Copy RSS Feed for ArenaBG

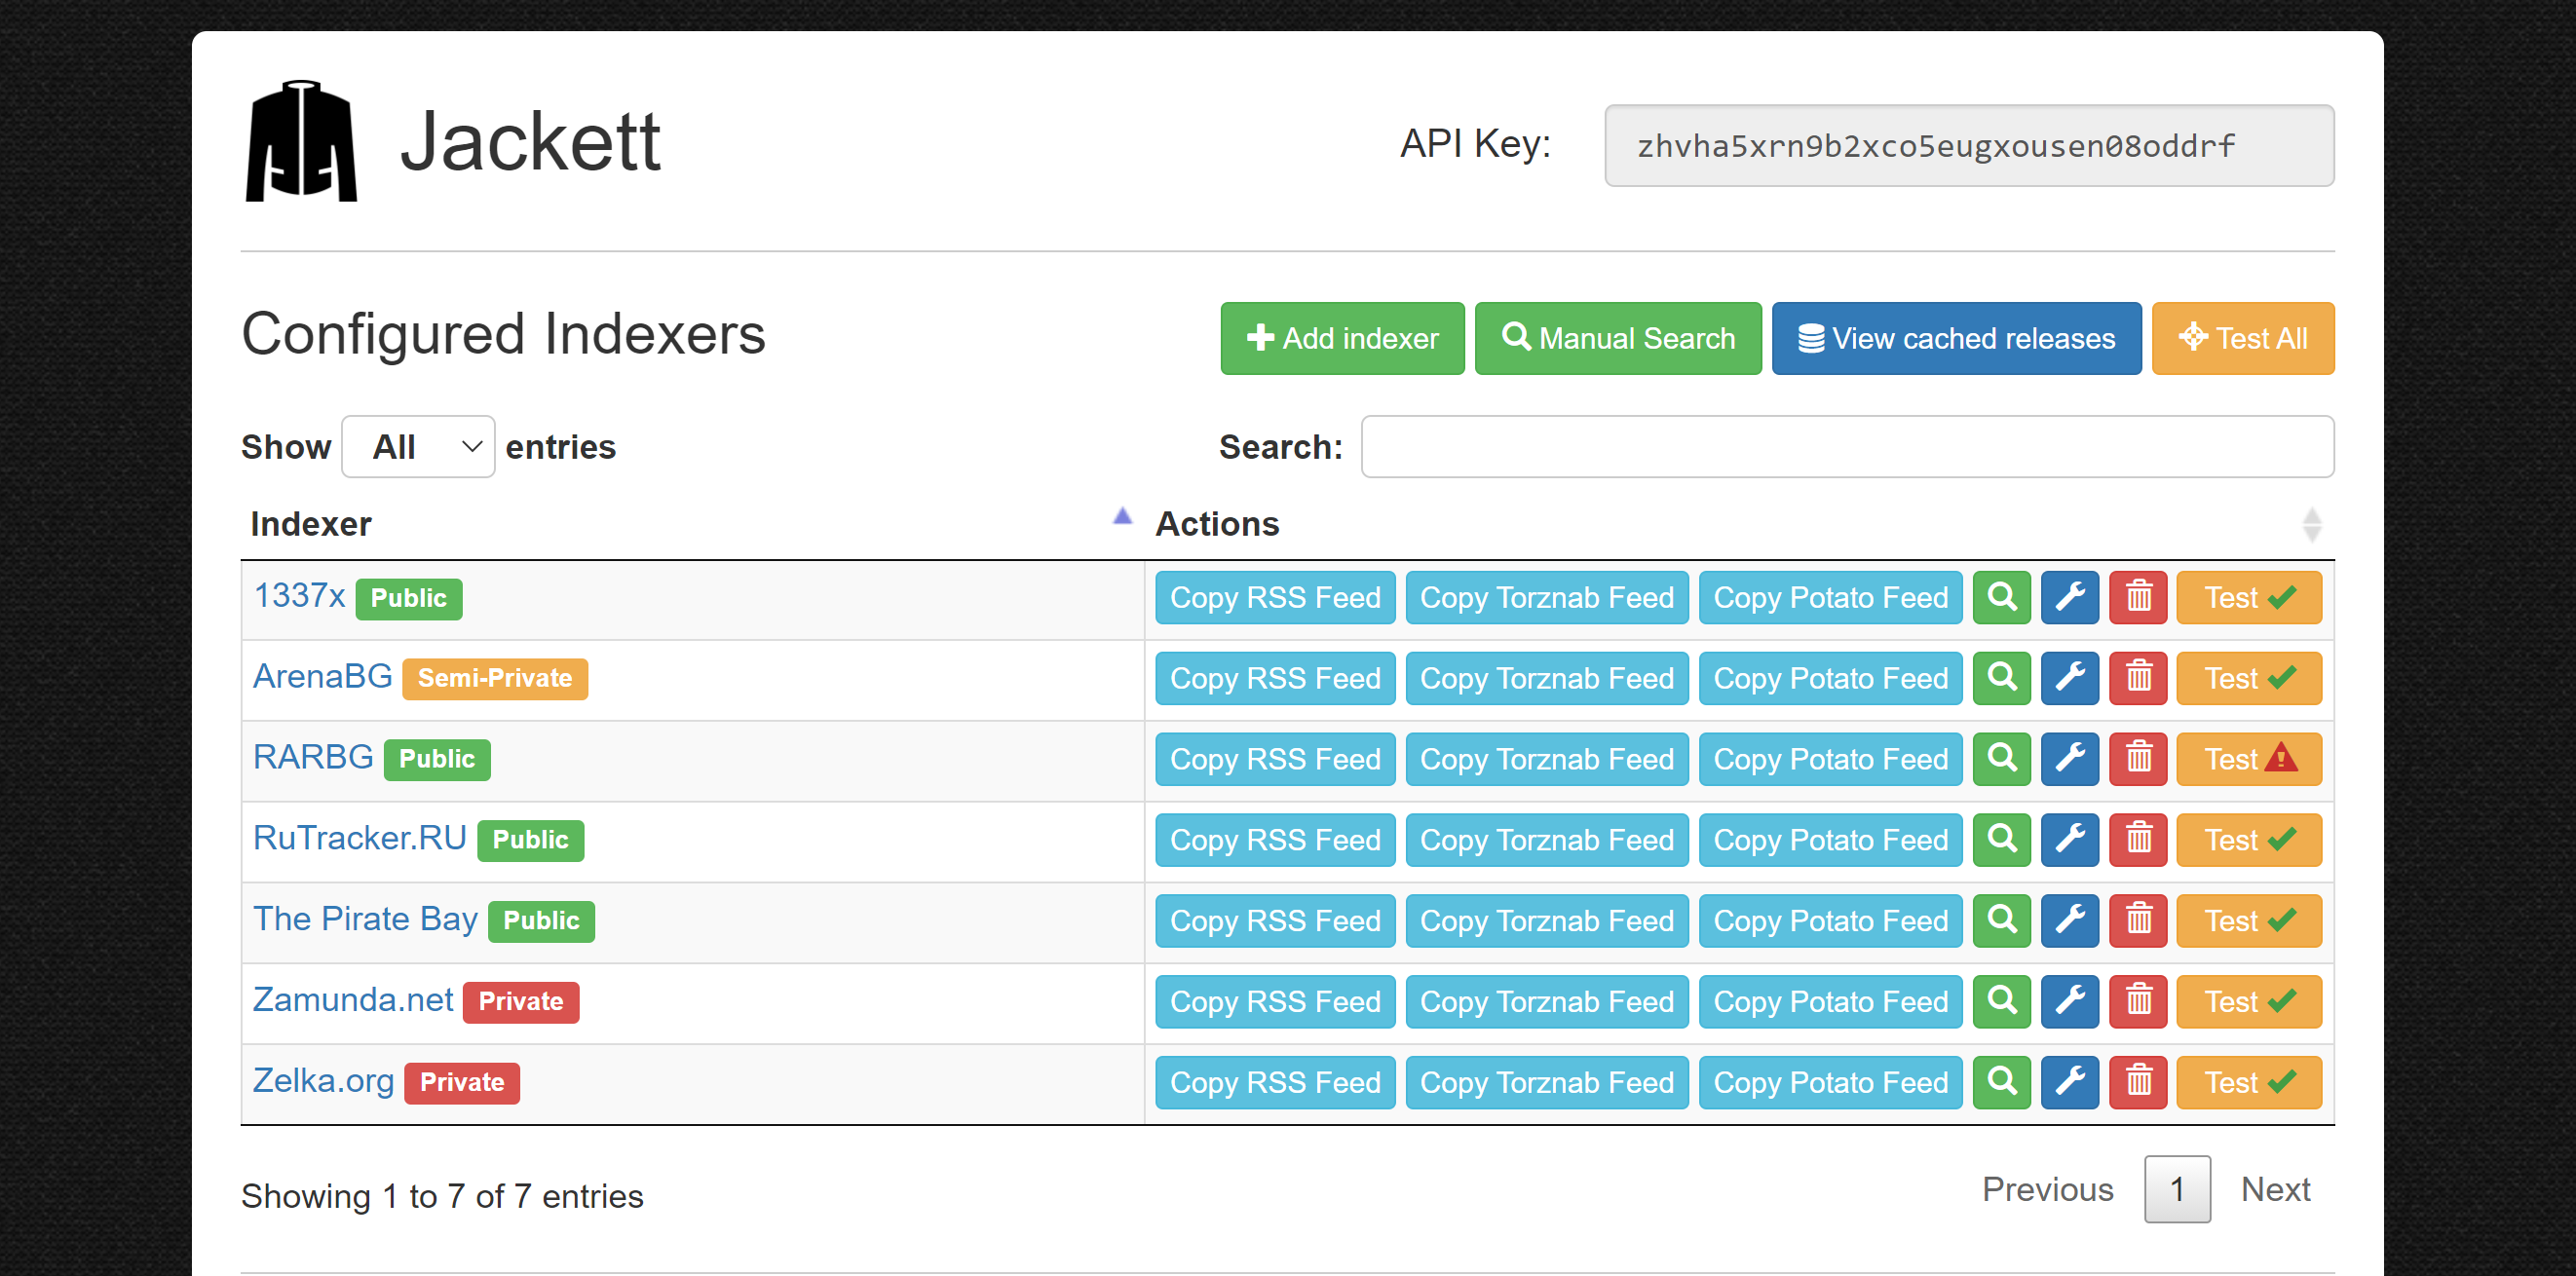tap(1275, 678)
